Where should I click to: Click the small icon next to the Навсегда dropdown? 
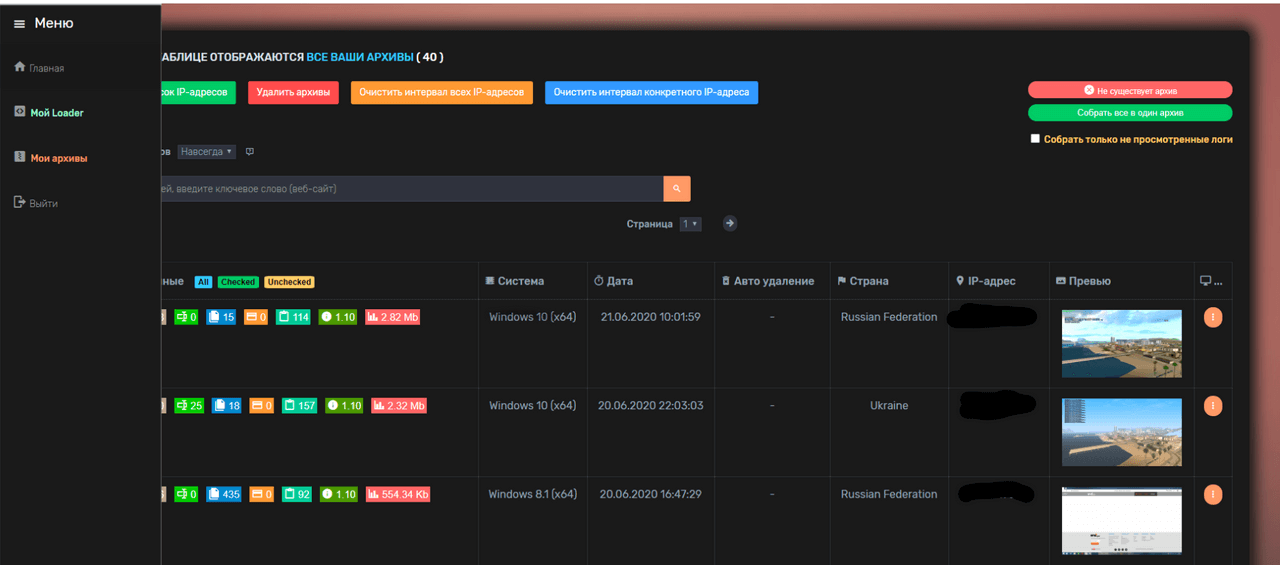click(x=250, y=152)
